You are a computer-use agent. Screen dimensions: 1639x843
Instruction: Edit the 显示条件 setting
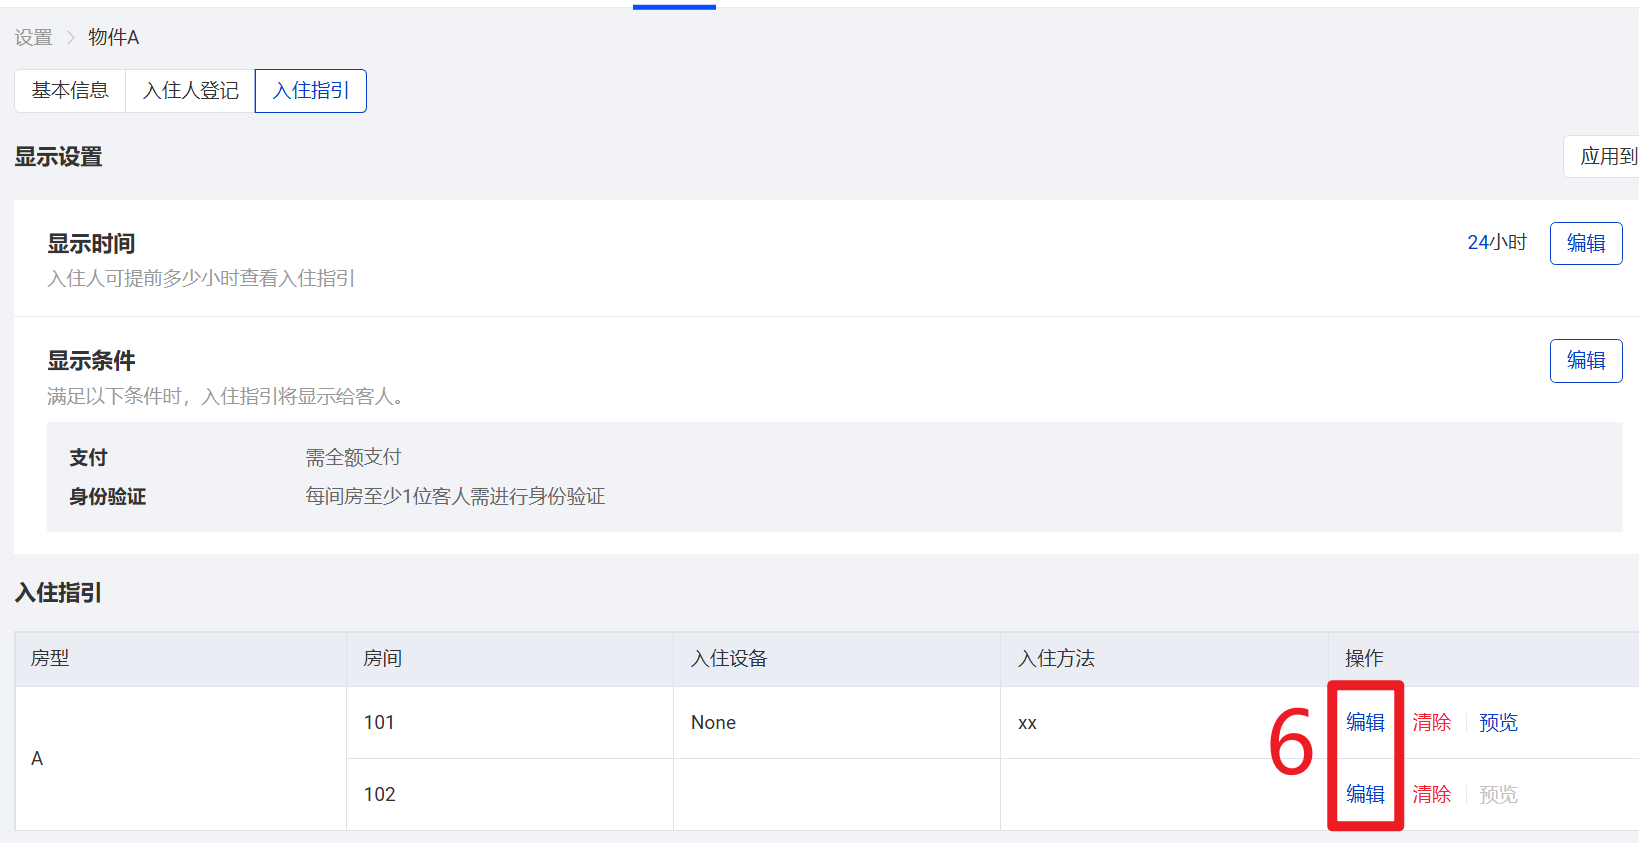point(1585,361)
